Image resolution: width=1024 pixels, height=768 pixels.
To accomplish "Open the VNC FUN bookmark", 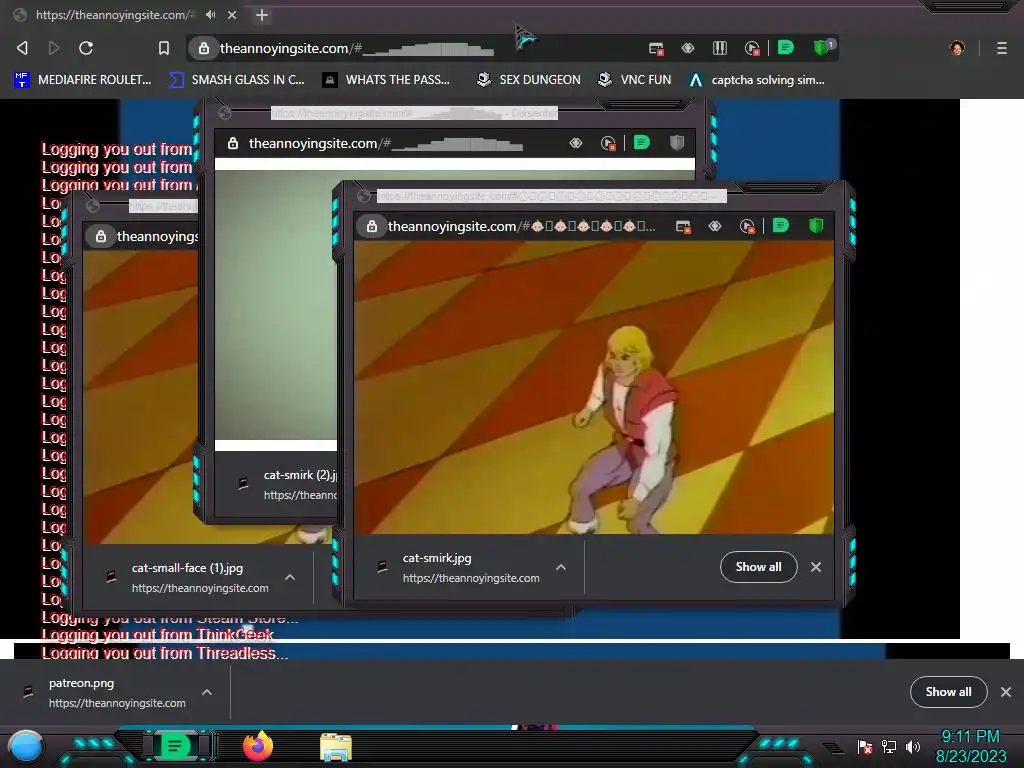I will 635,80.
